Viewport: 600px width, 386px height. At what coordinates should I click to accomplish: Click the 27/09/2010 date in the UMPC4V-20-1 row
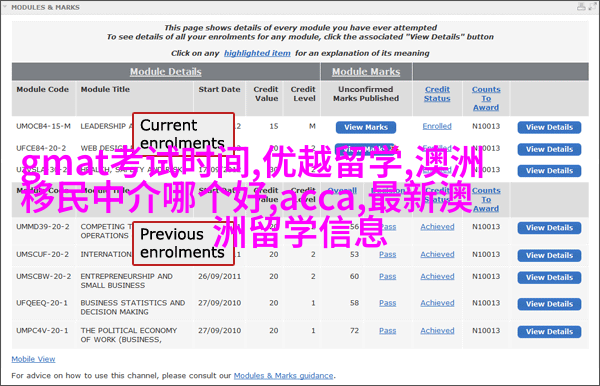[219, 331]
